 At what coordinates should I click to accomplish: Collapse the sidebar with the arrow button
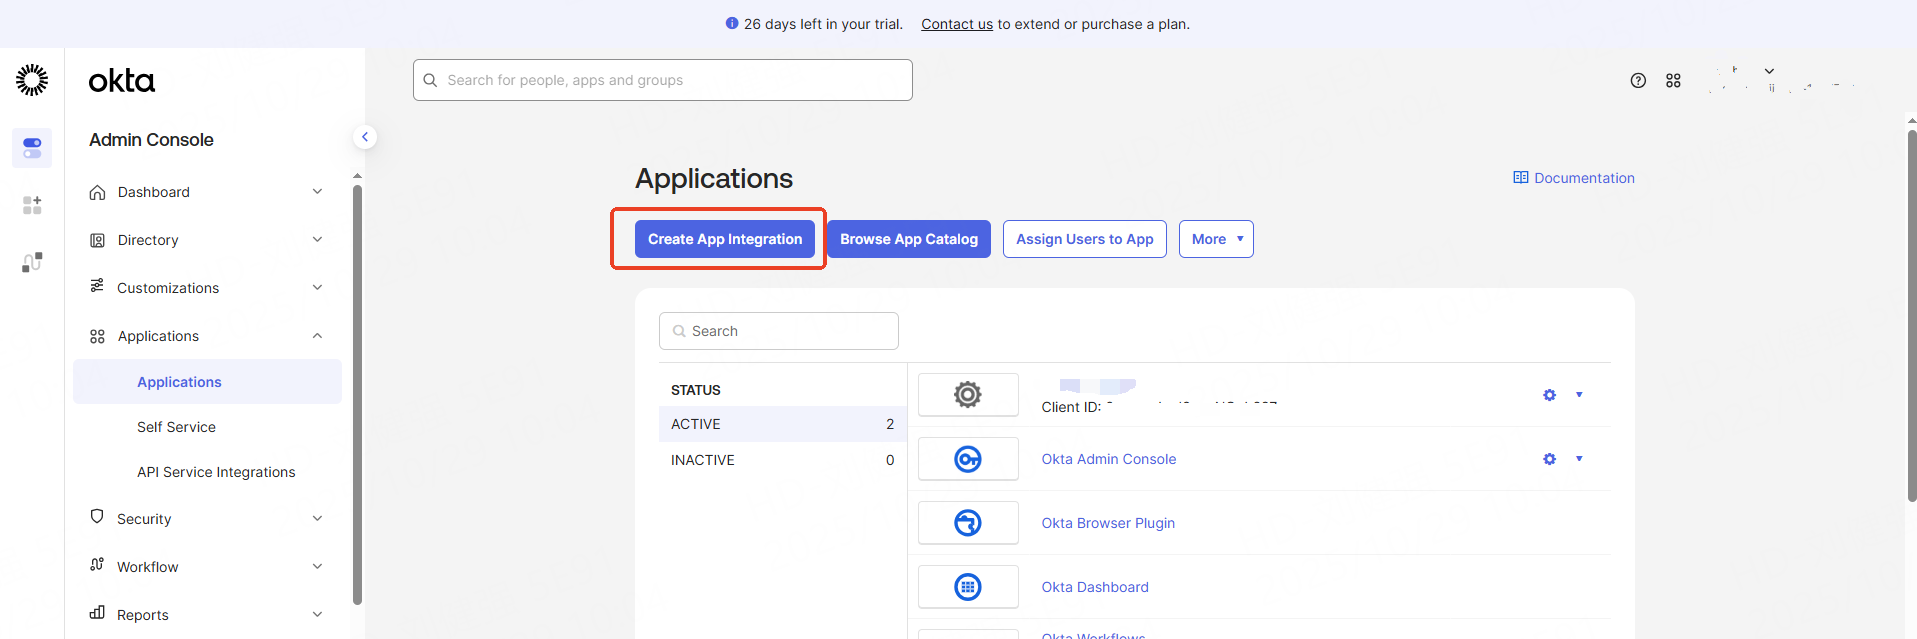click(x=365, y=137)
